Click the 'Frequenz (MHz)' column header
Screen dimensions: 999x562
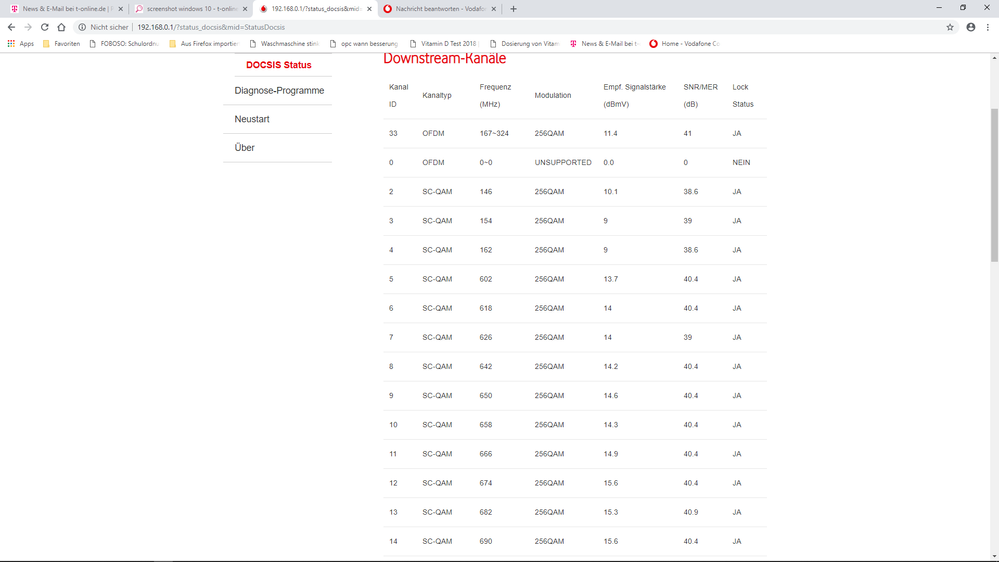[495, 96]
